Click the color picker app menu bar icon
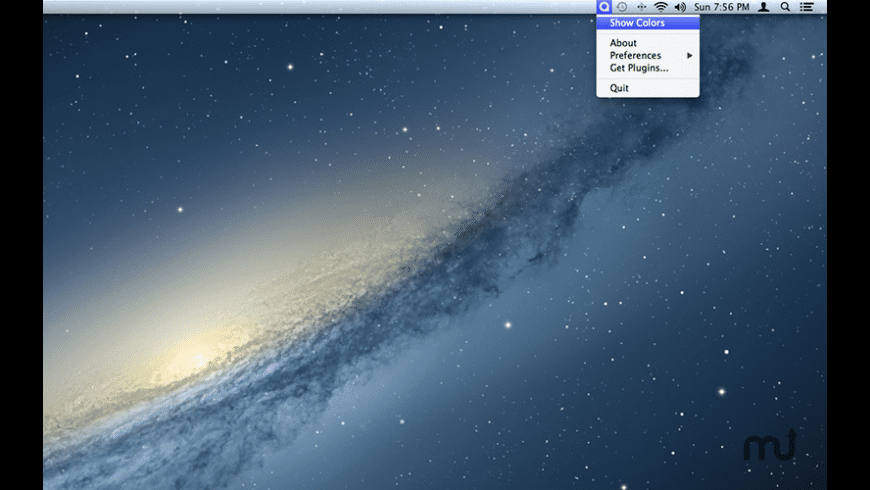The width and height of the screenshot is (870, 490). click(603, 6)
